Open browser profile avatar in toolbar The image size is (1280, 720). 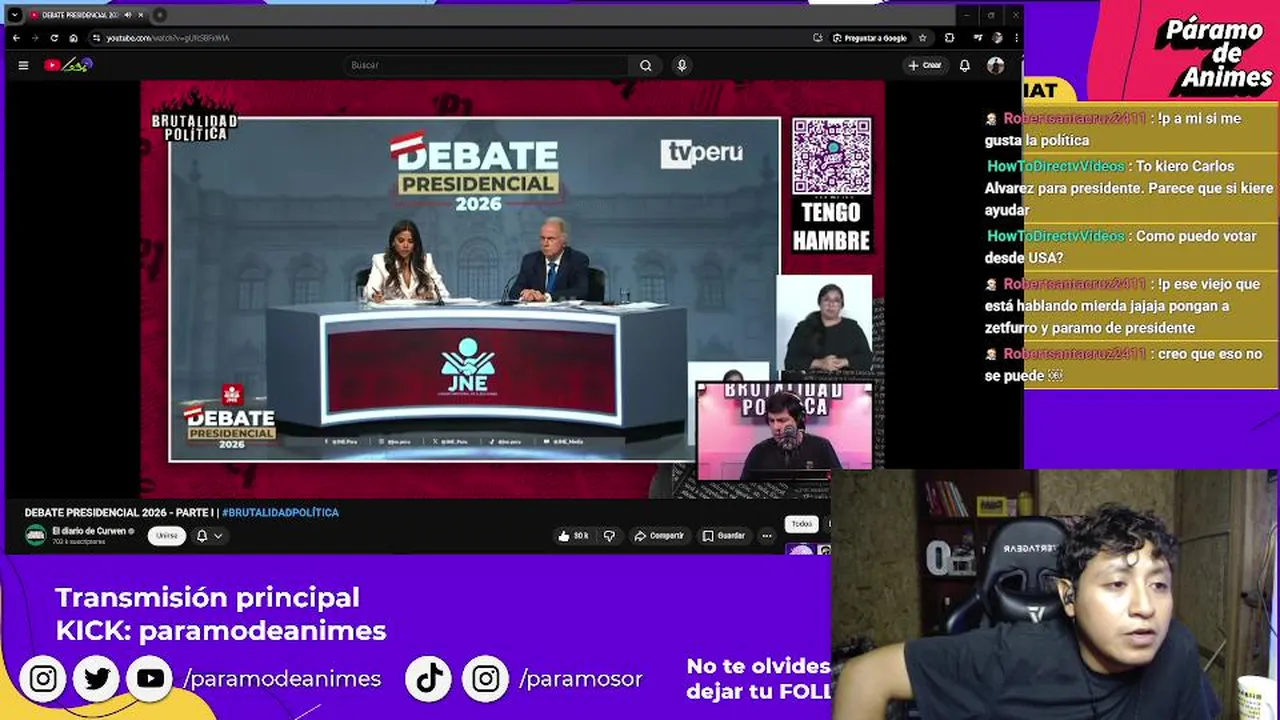point(997,38)
